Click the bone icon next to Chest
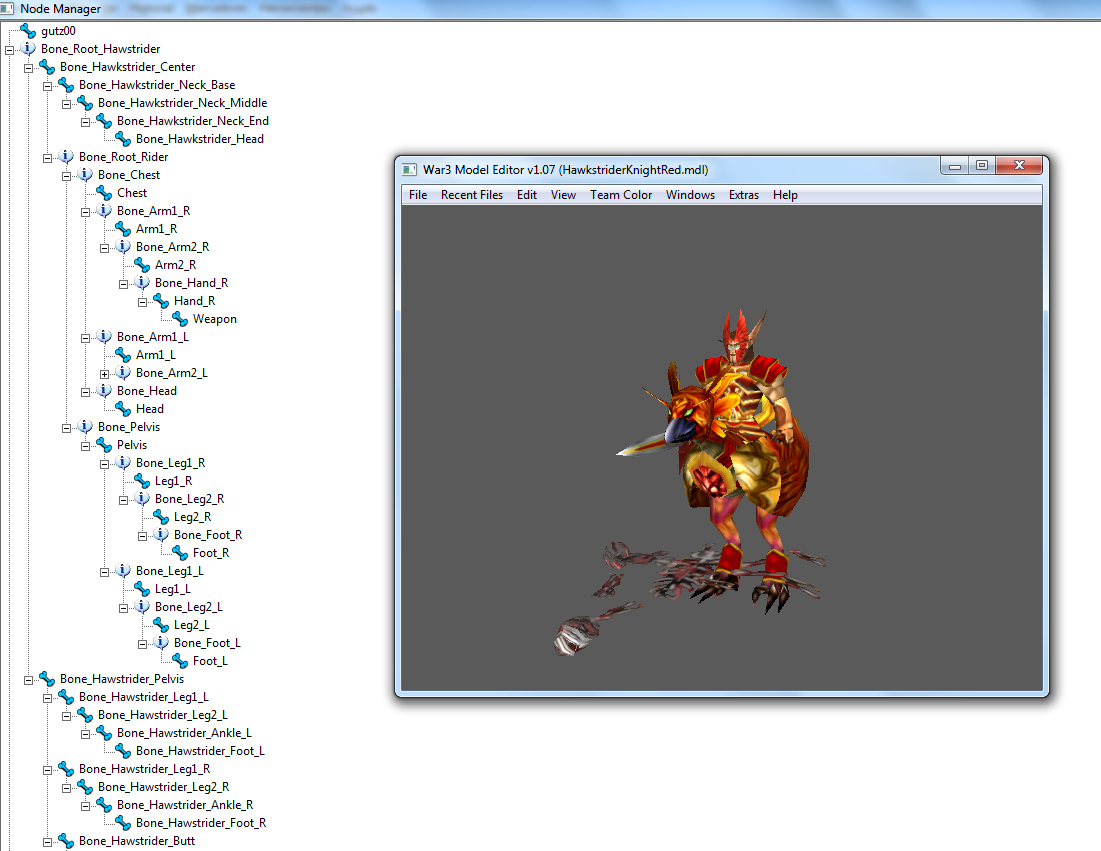1101x851 pixels. pos(104,193)
